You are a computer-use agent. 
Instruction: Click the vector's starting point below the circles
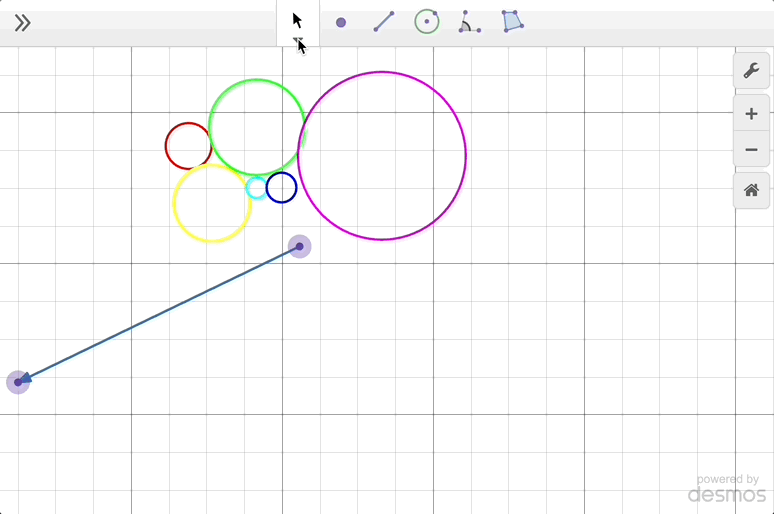click(x=299, y=246)
